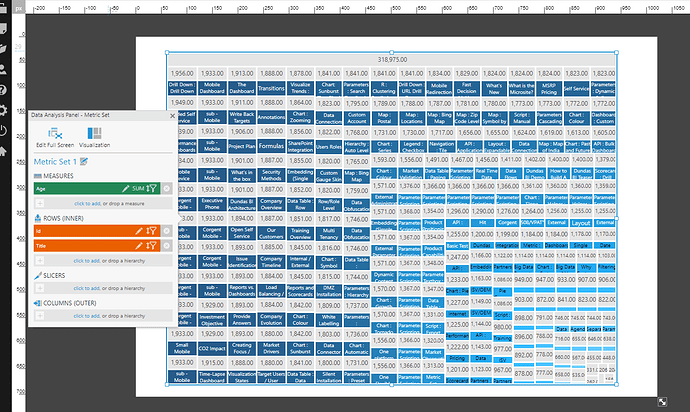
Task: Open the Metric Set 1 title link
Action: point(55,162)
